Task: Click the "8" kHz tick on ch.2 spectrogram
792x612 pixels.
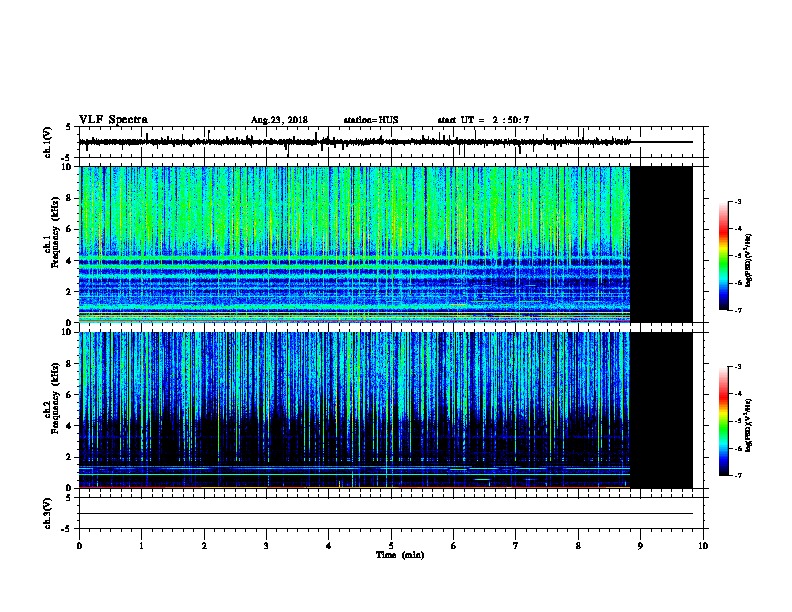Action: pos(71,364)
